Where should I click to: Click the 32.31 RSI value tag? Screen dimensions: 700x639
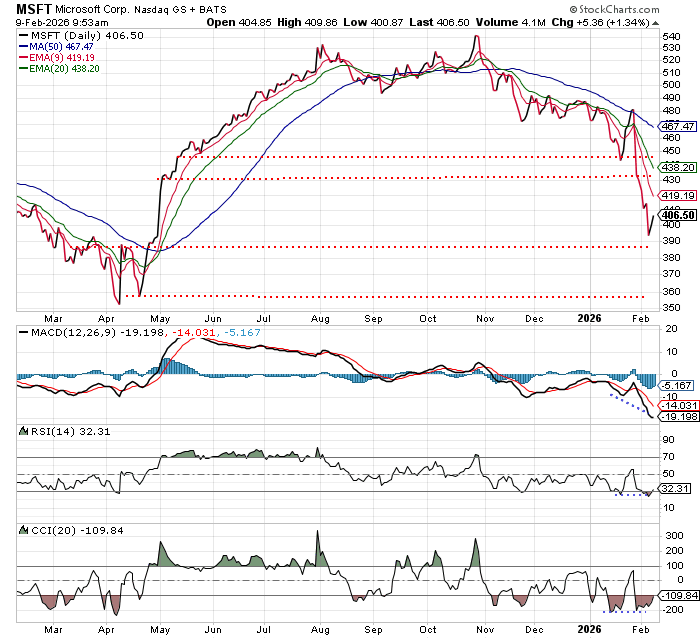[x=678, y=487]
